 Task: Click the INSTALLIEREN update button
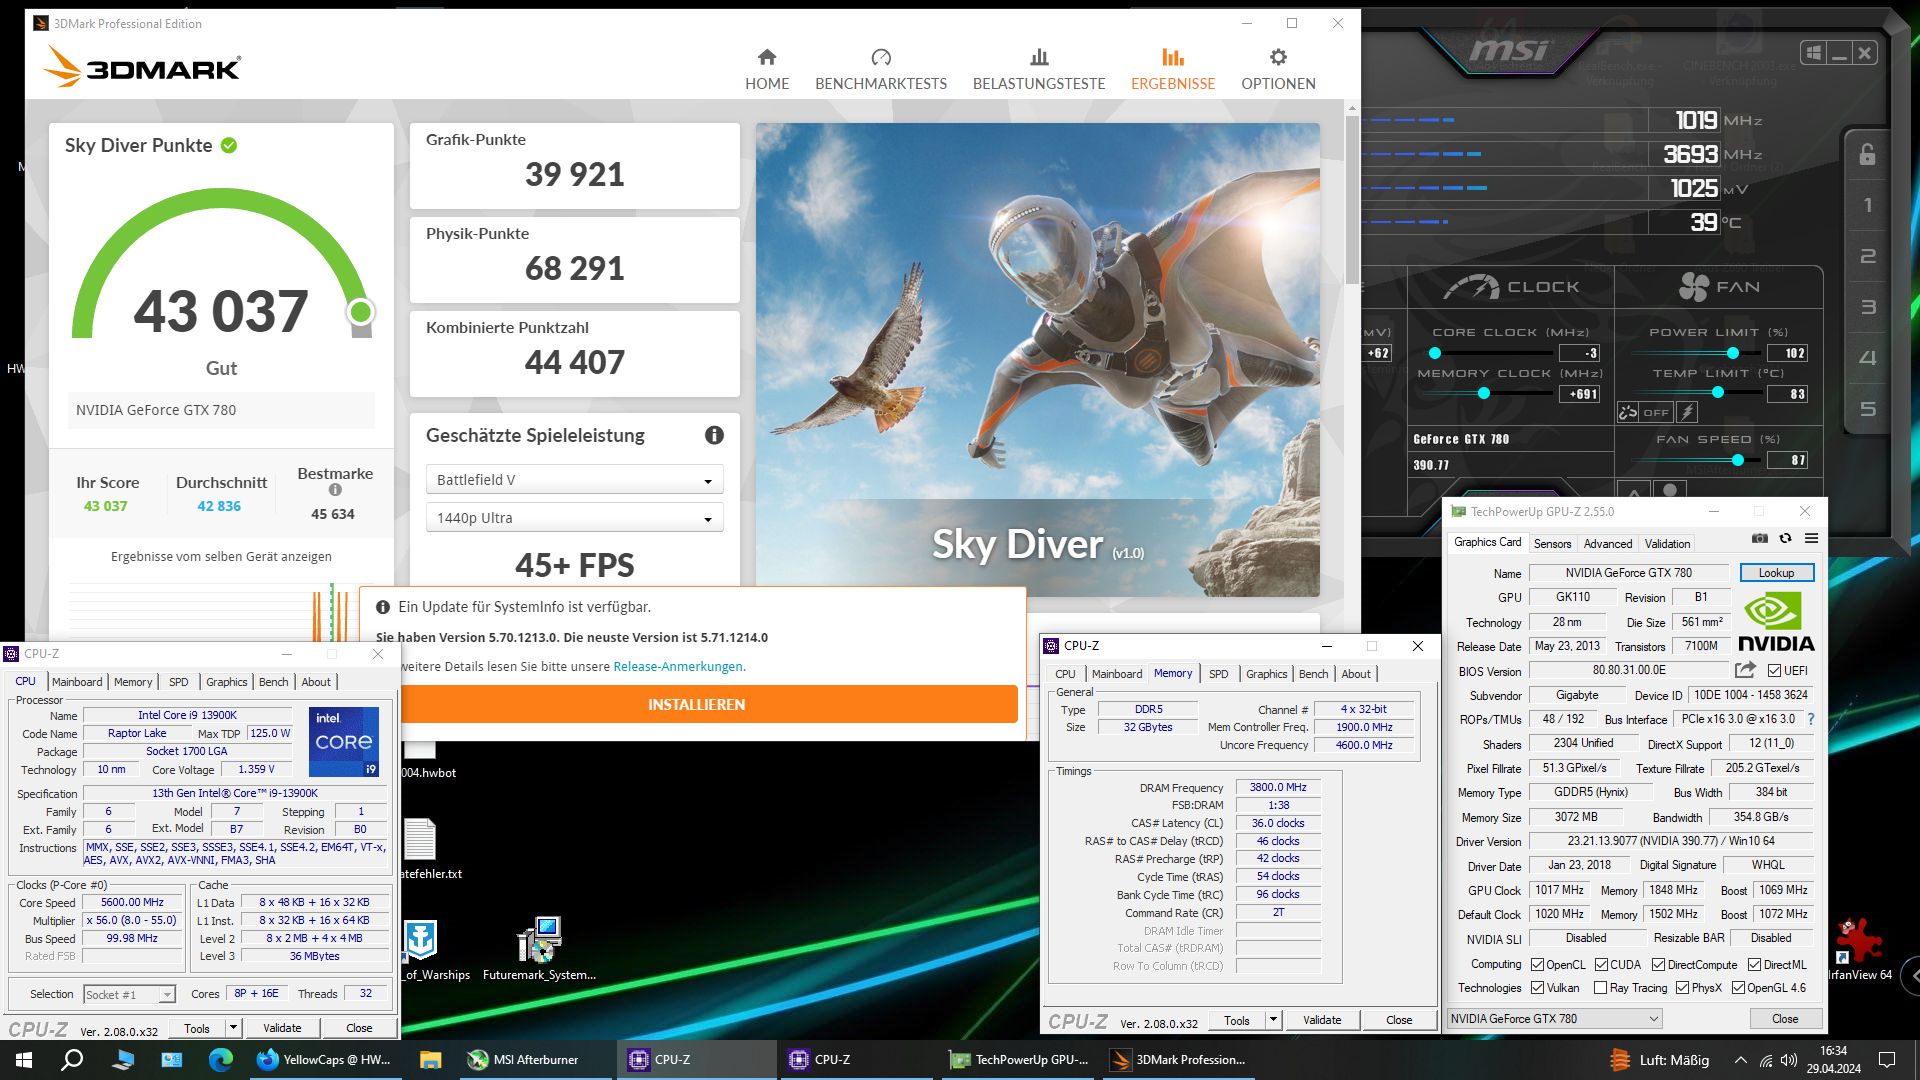tap(696, 704)
